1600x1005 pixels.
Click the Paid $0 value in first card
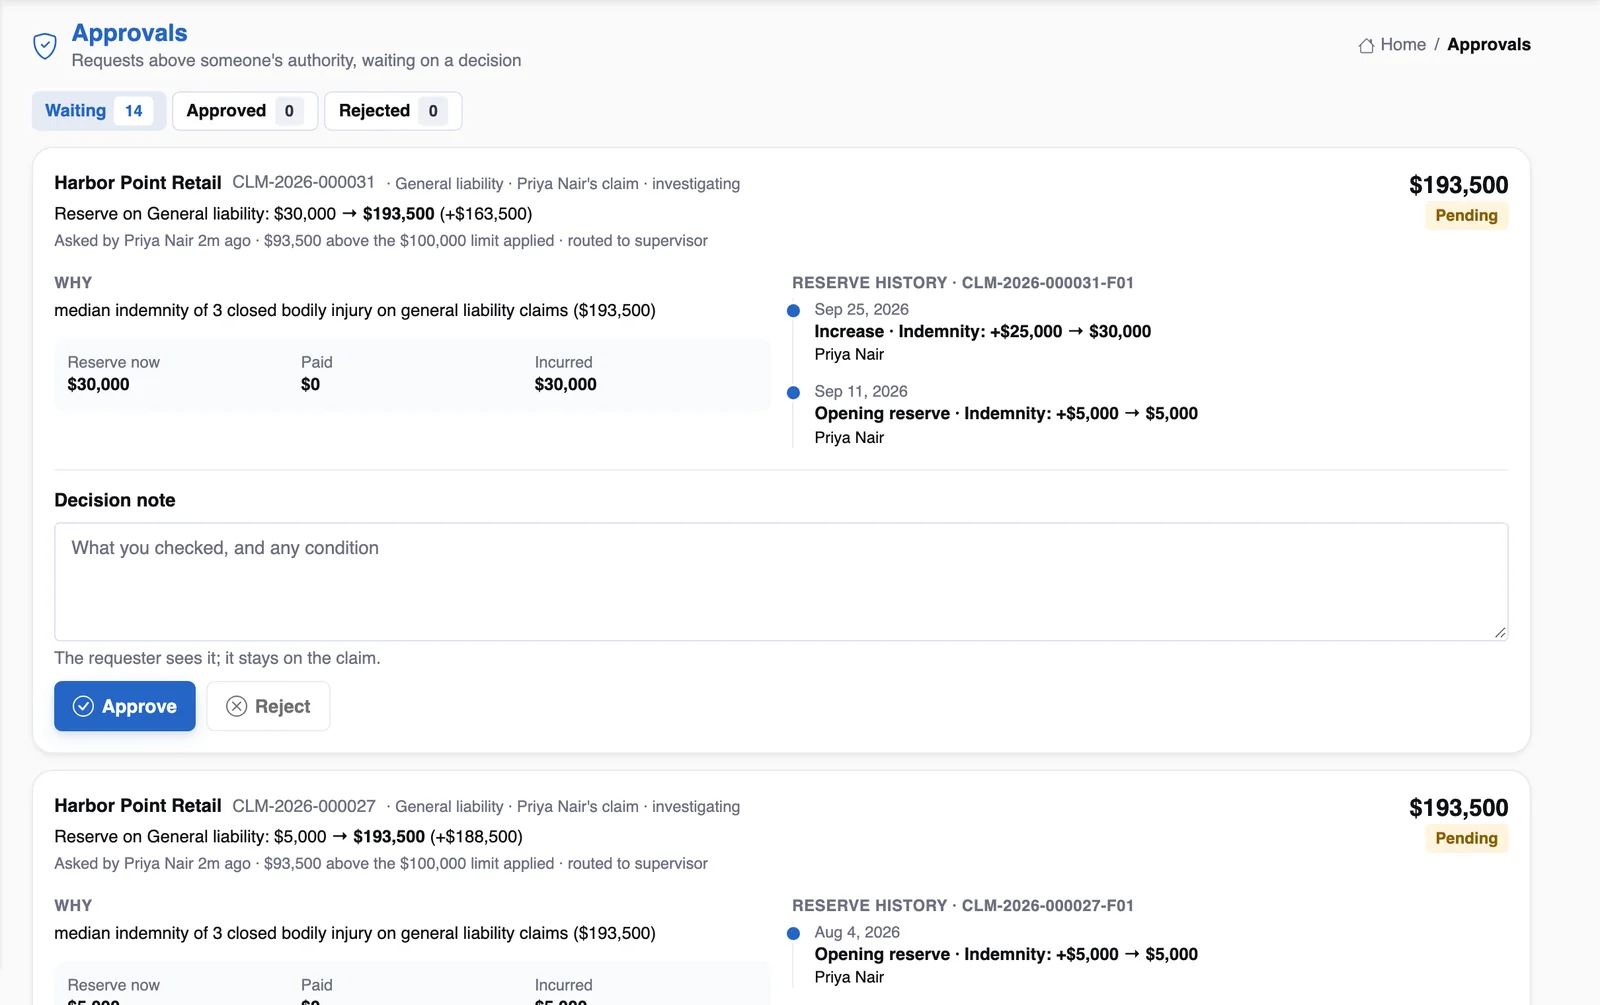coord(311,385)
